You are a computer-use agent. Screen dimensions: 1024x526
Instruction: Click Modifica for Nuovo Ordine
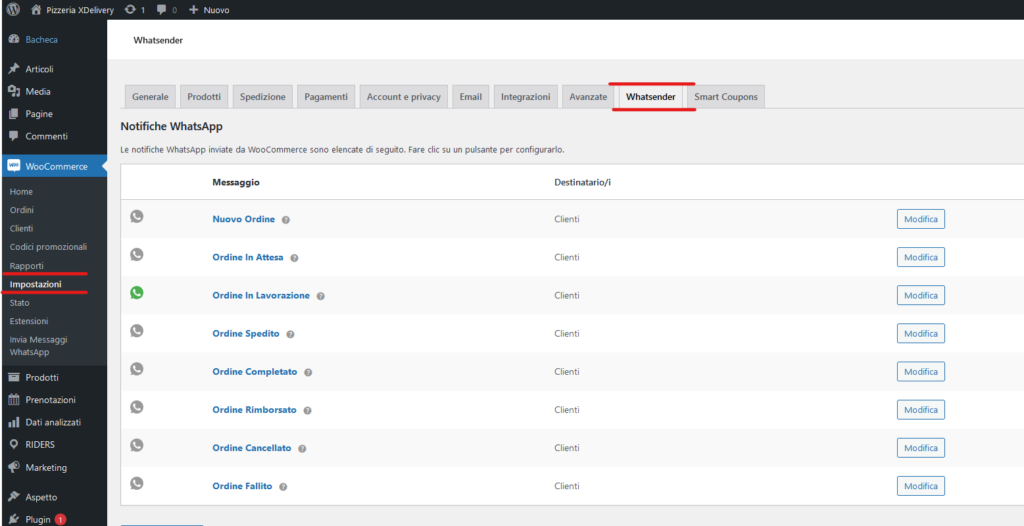pyautogui.click(x=921, y=219)
